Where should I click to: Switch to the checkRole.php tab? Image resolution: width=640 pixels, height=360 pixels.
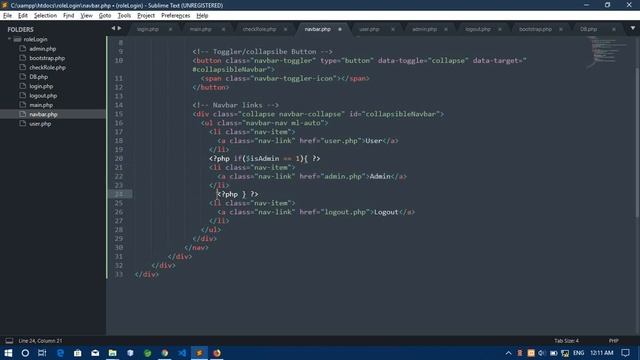[259, 29]
